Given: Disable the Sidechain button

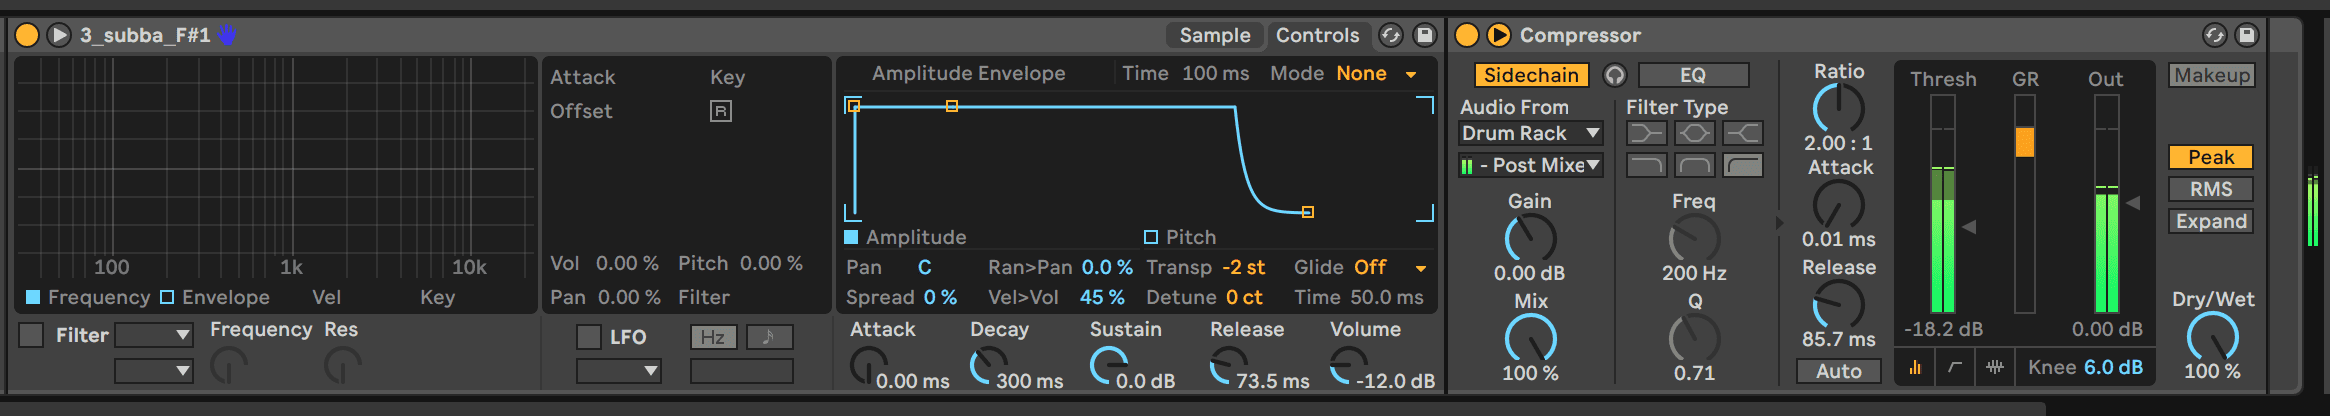Looking at the screenshot, I should point(1531,75).
